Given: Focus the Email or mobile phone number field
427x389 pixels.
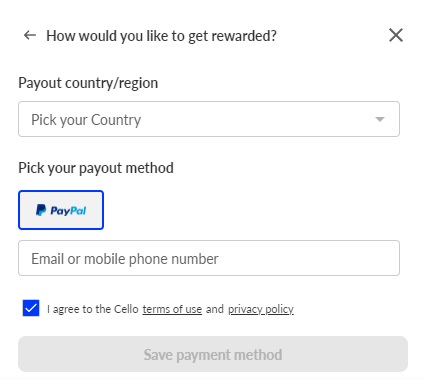Looking at the screenshot, I should pos(209,258).
